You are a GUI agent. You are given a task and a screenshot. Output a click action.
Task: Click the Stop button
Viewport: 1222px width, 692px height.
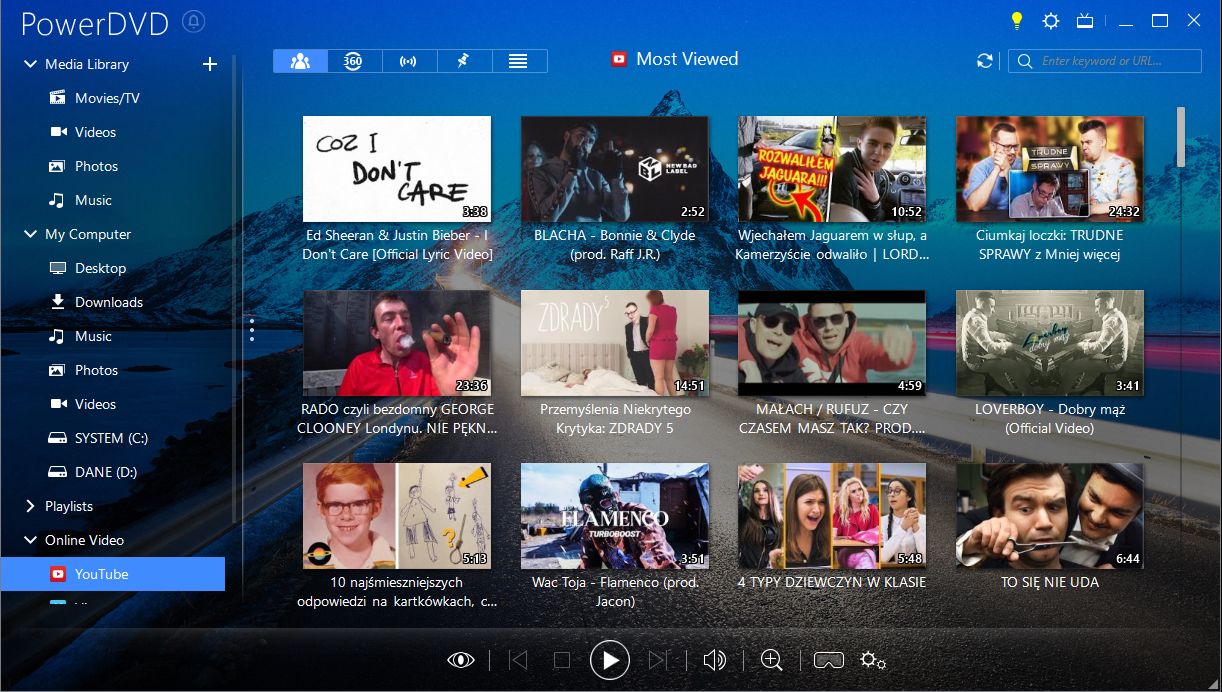(x=562, y=660)
